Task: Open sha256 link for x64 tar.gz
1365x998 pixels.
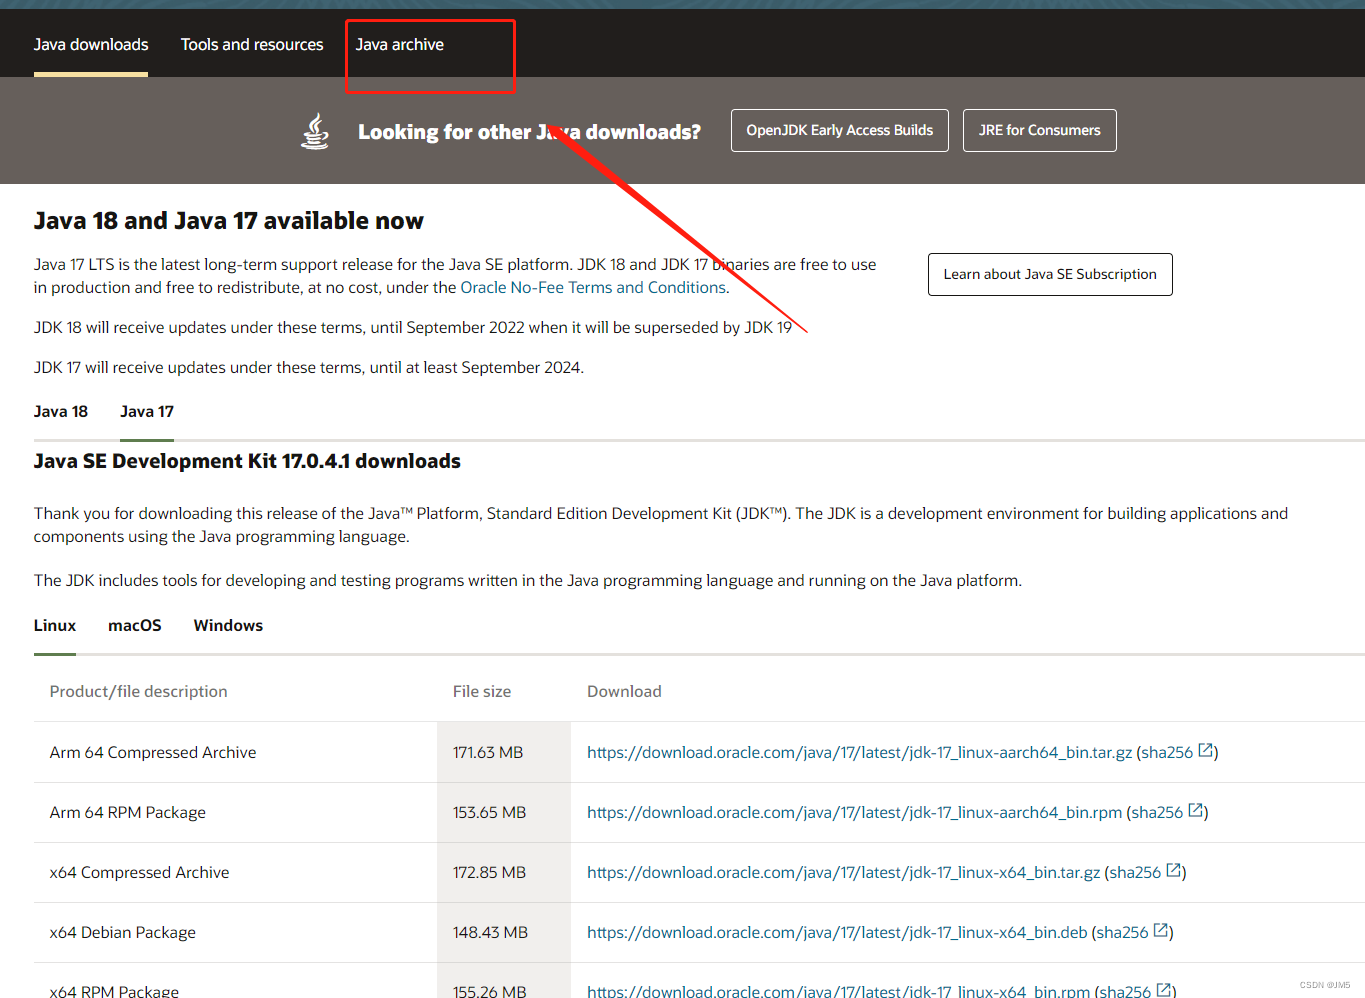Action: click(x=1135, y=873)
